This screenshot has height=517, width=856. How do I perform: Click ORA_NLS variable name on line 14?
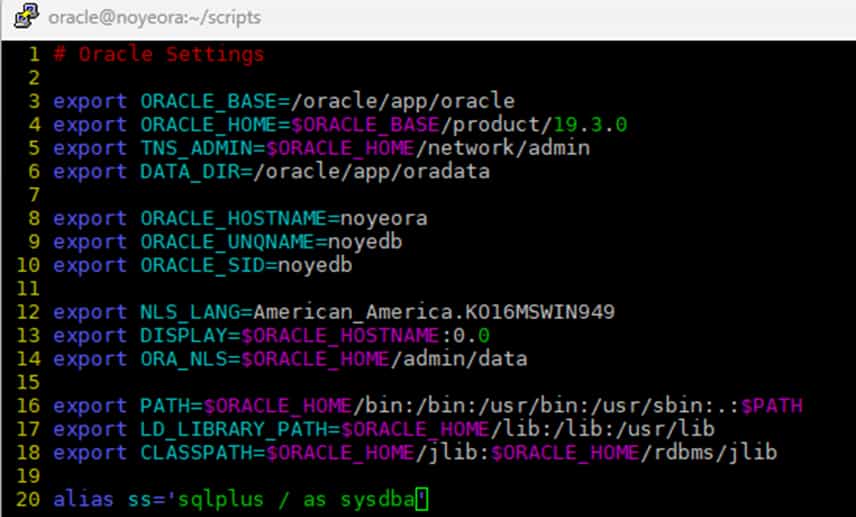pos(184,359)
